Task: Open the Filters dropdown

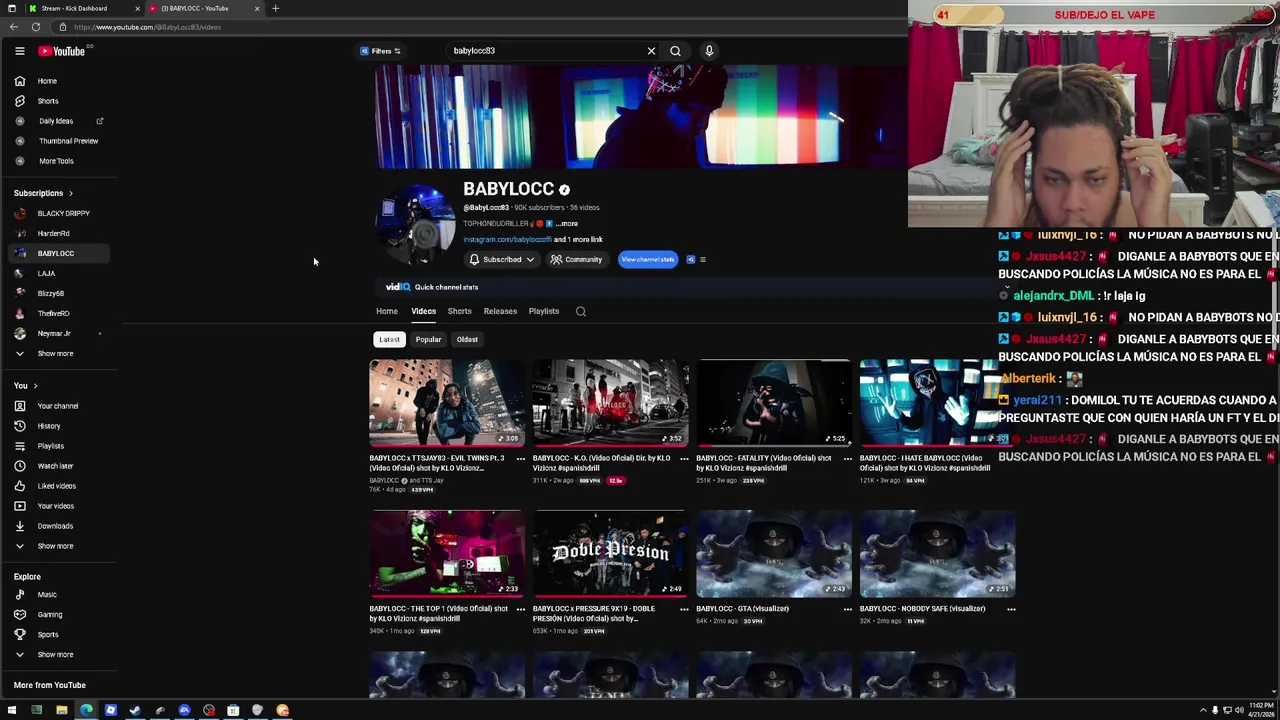Action: click(381, 51)
